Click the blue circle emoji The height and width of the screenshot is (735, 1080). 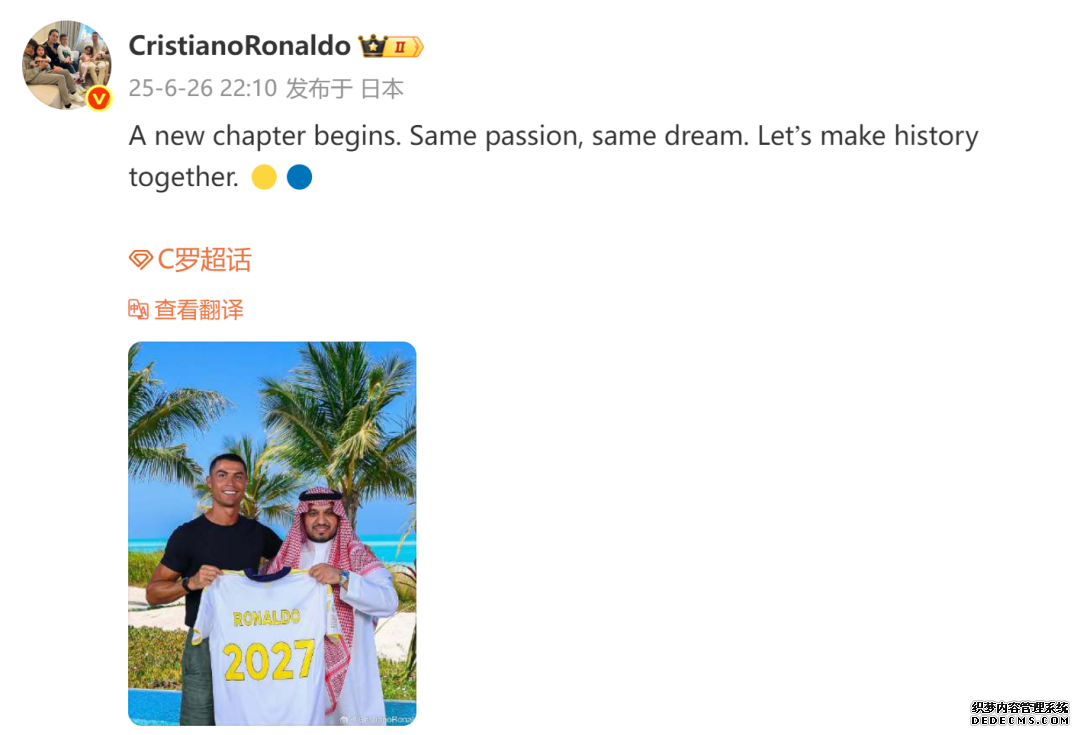(x=299, y=177)
